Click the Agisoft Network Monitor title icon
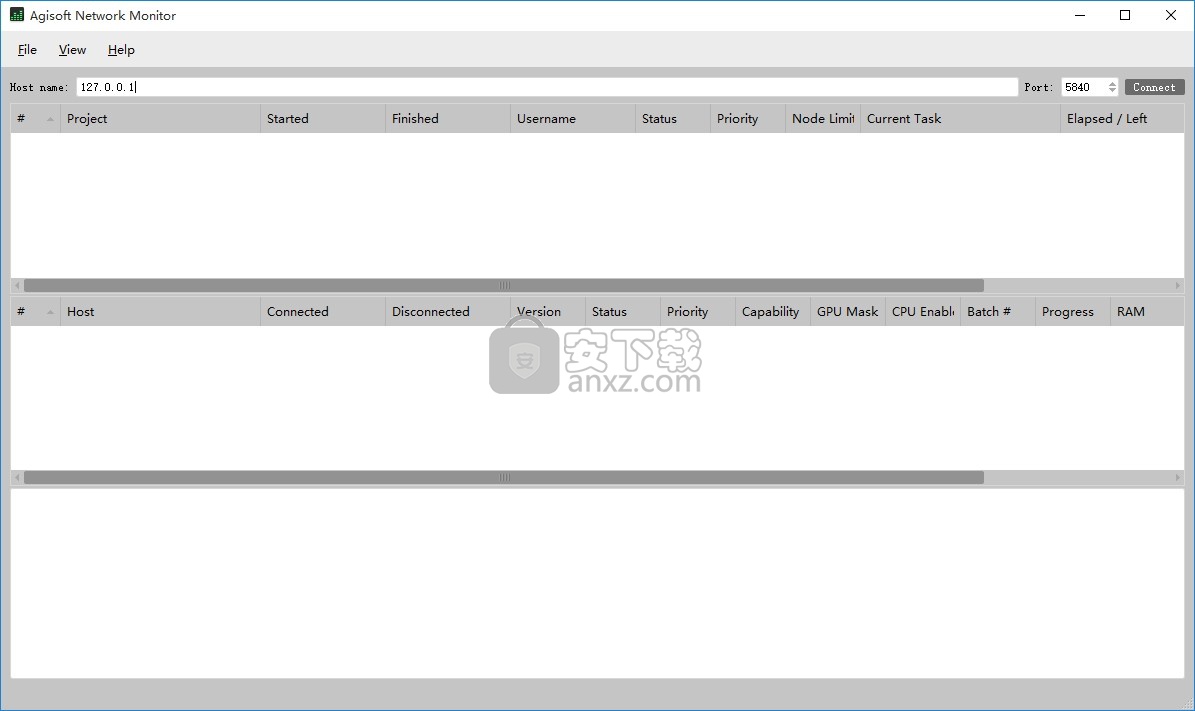Viewport: 1195px width, 711px height. coord(17,15)
